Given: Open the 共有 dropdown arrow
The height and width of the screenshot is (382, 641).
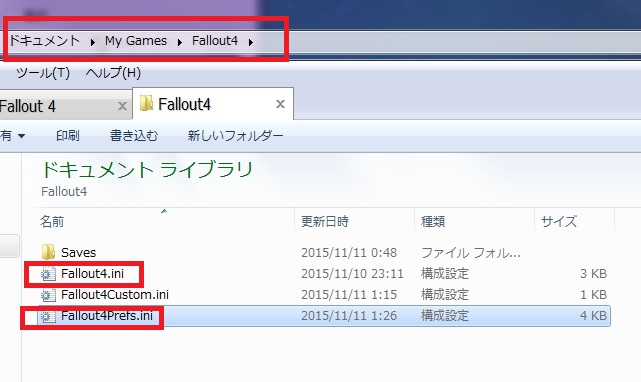Looking at the screenshot, I should coord(21,136).
